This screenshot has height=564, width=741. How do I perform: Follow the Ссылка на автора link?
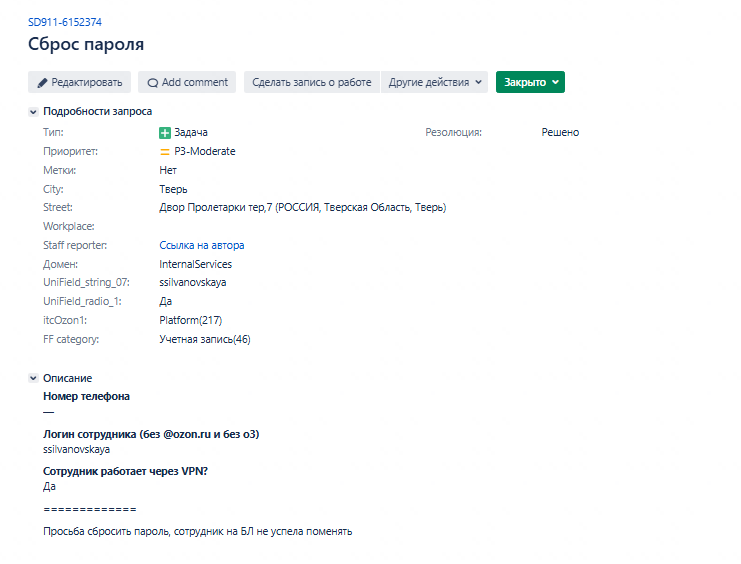coord(202,245)
